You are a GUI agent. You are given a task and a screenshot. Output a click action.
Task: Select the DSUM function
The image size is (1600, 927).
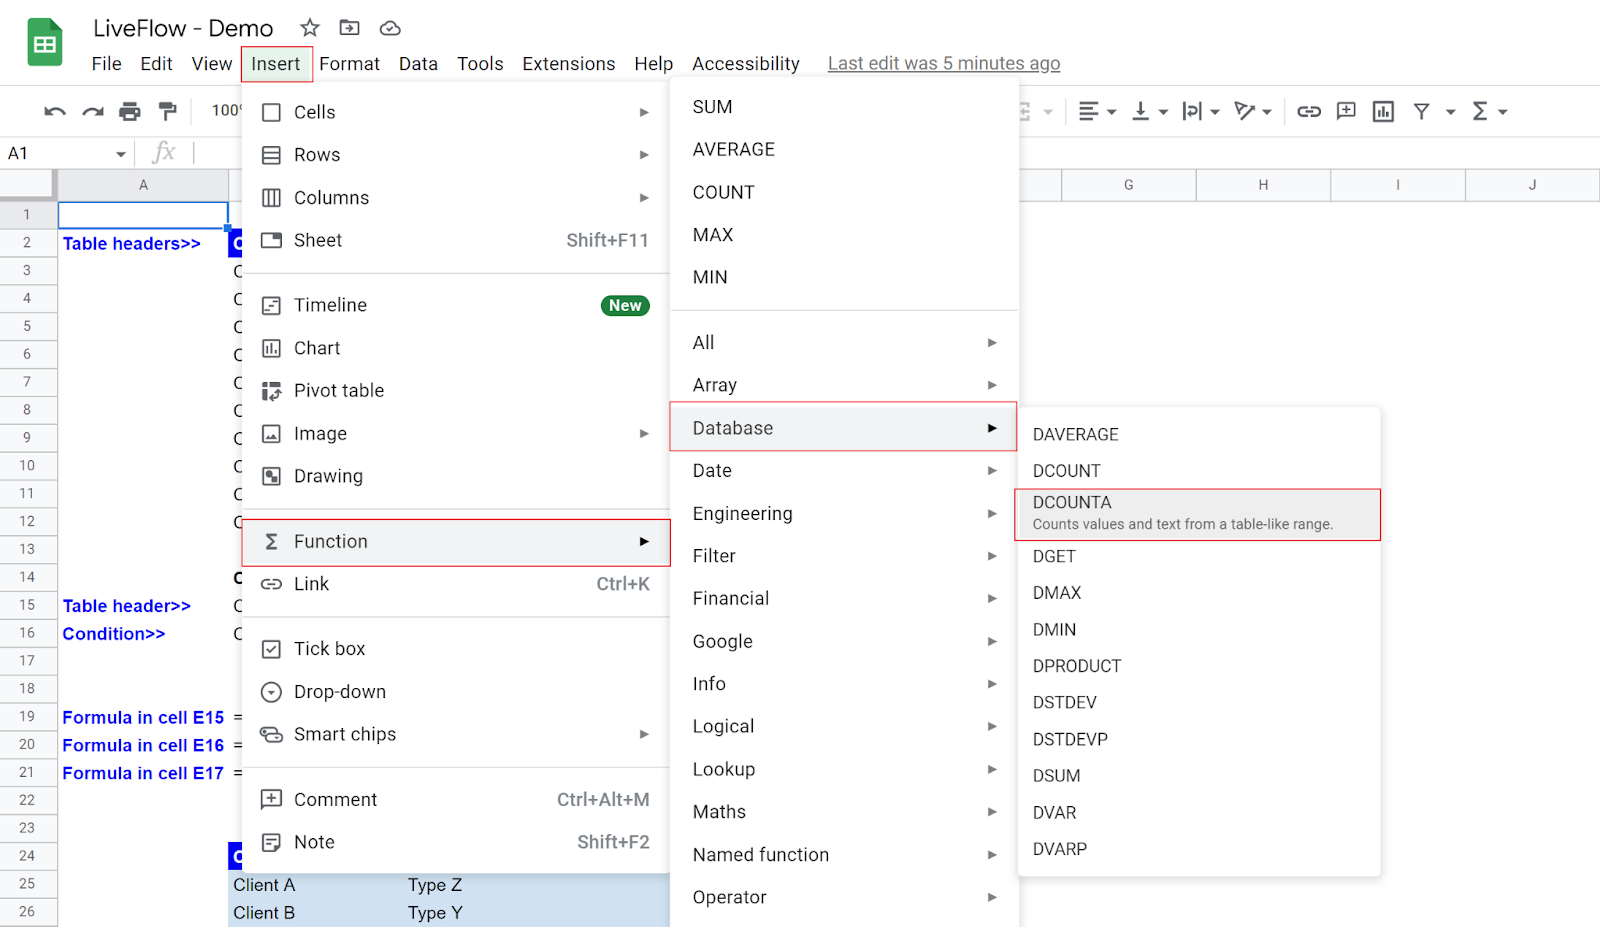click(1198, 776)
